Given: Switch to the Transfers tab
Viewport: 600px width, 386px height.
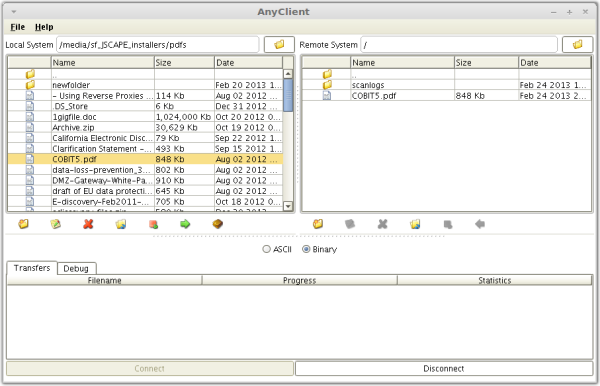Looking at the screenshot, I should click(x=32, y=268).
